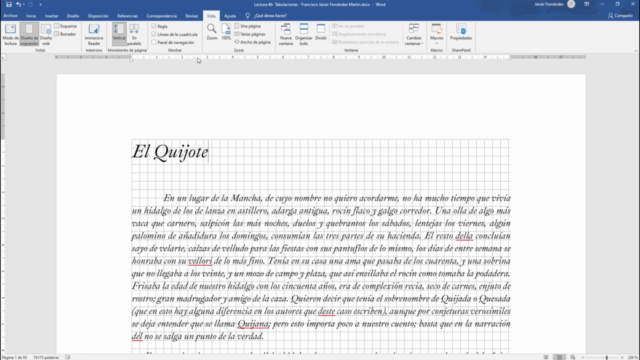Open the Correspondencia tab
Image resolution: width=640 pixels, height=360 pixels.
point(162,16)
